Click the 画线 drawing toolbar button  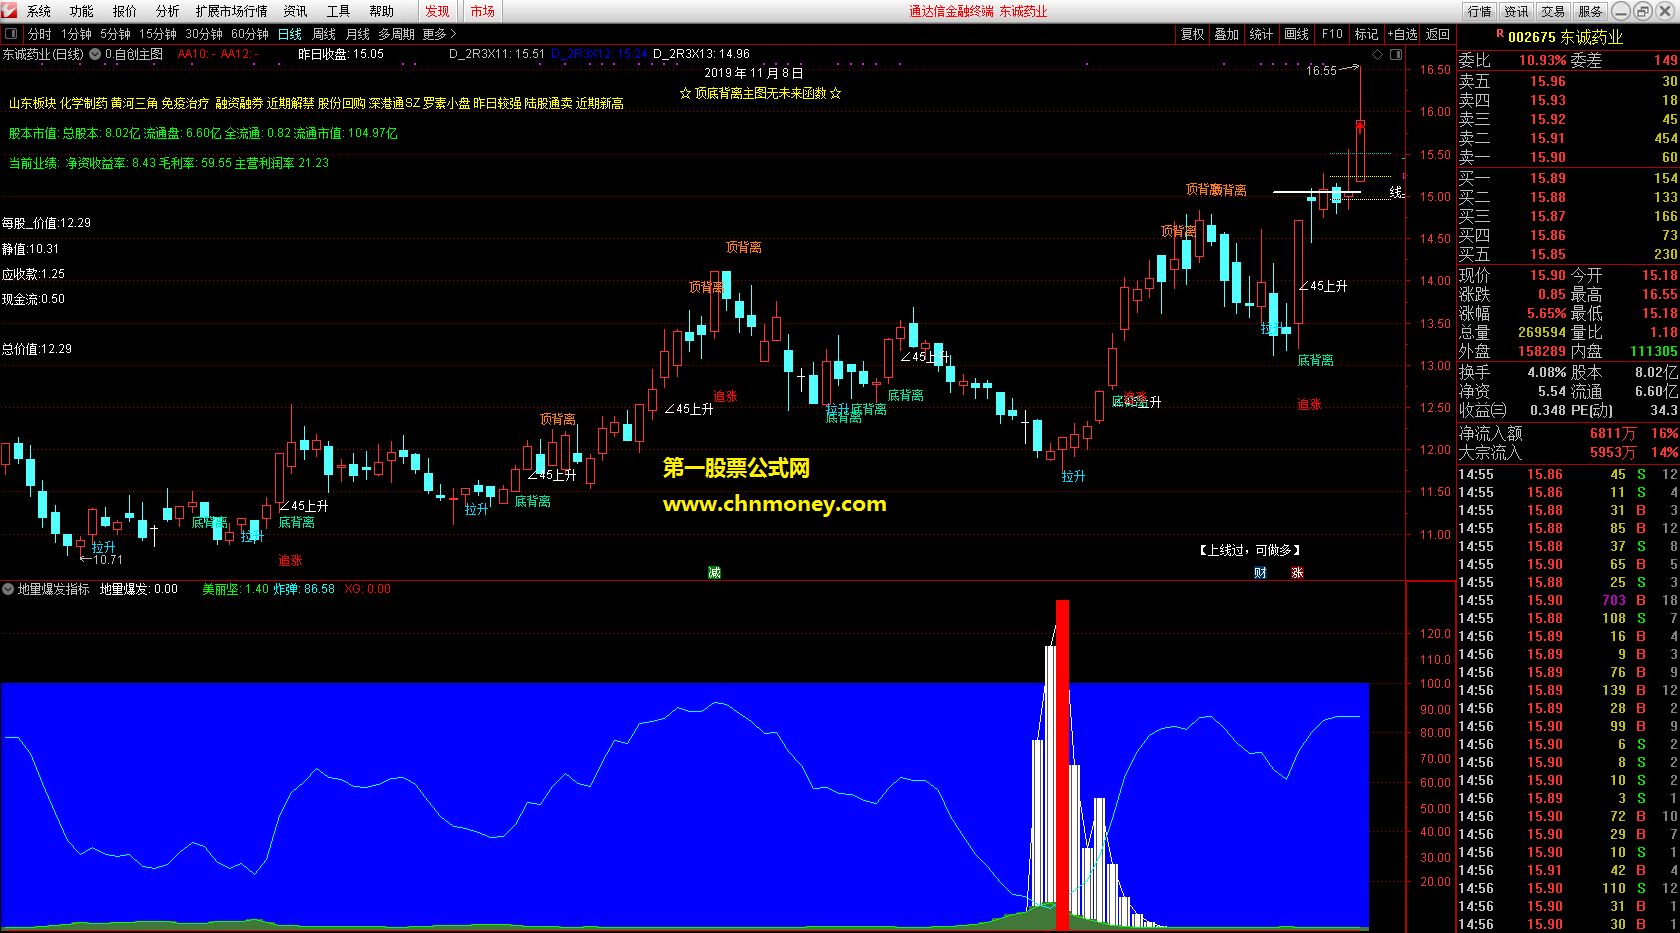coord(1297,34)
